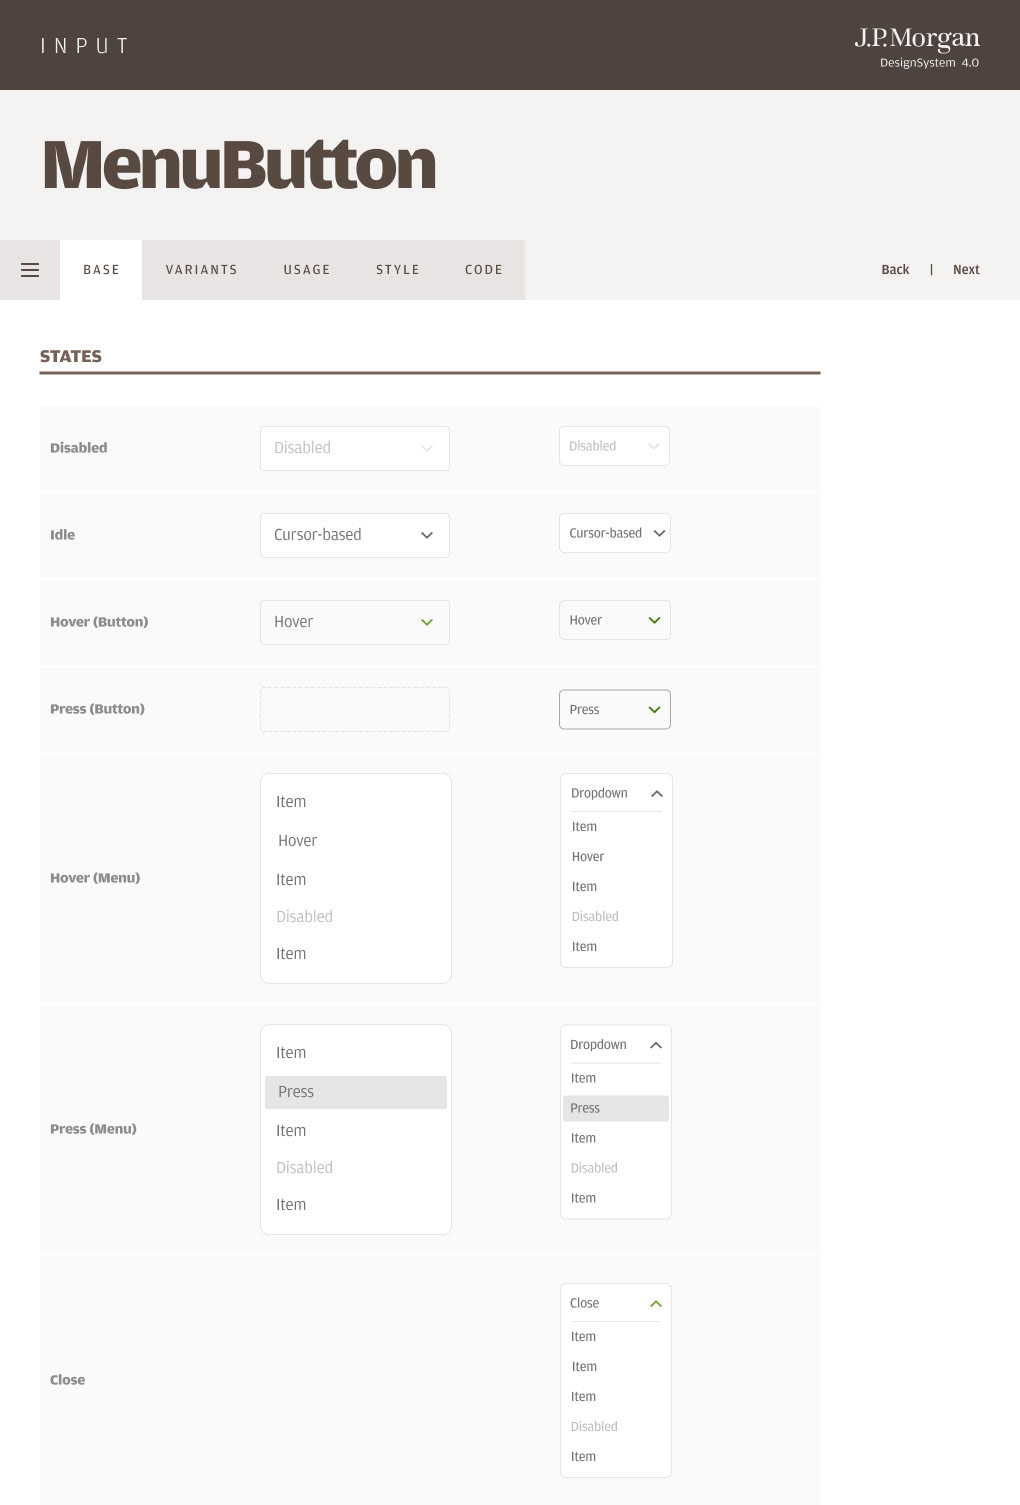Collapse the Dropdown menu in Press (Menu) row
The image size is (1020, 1505).
pyautogui.click(x=656, y=1045)
